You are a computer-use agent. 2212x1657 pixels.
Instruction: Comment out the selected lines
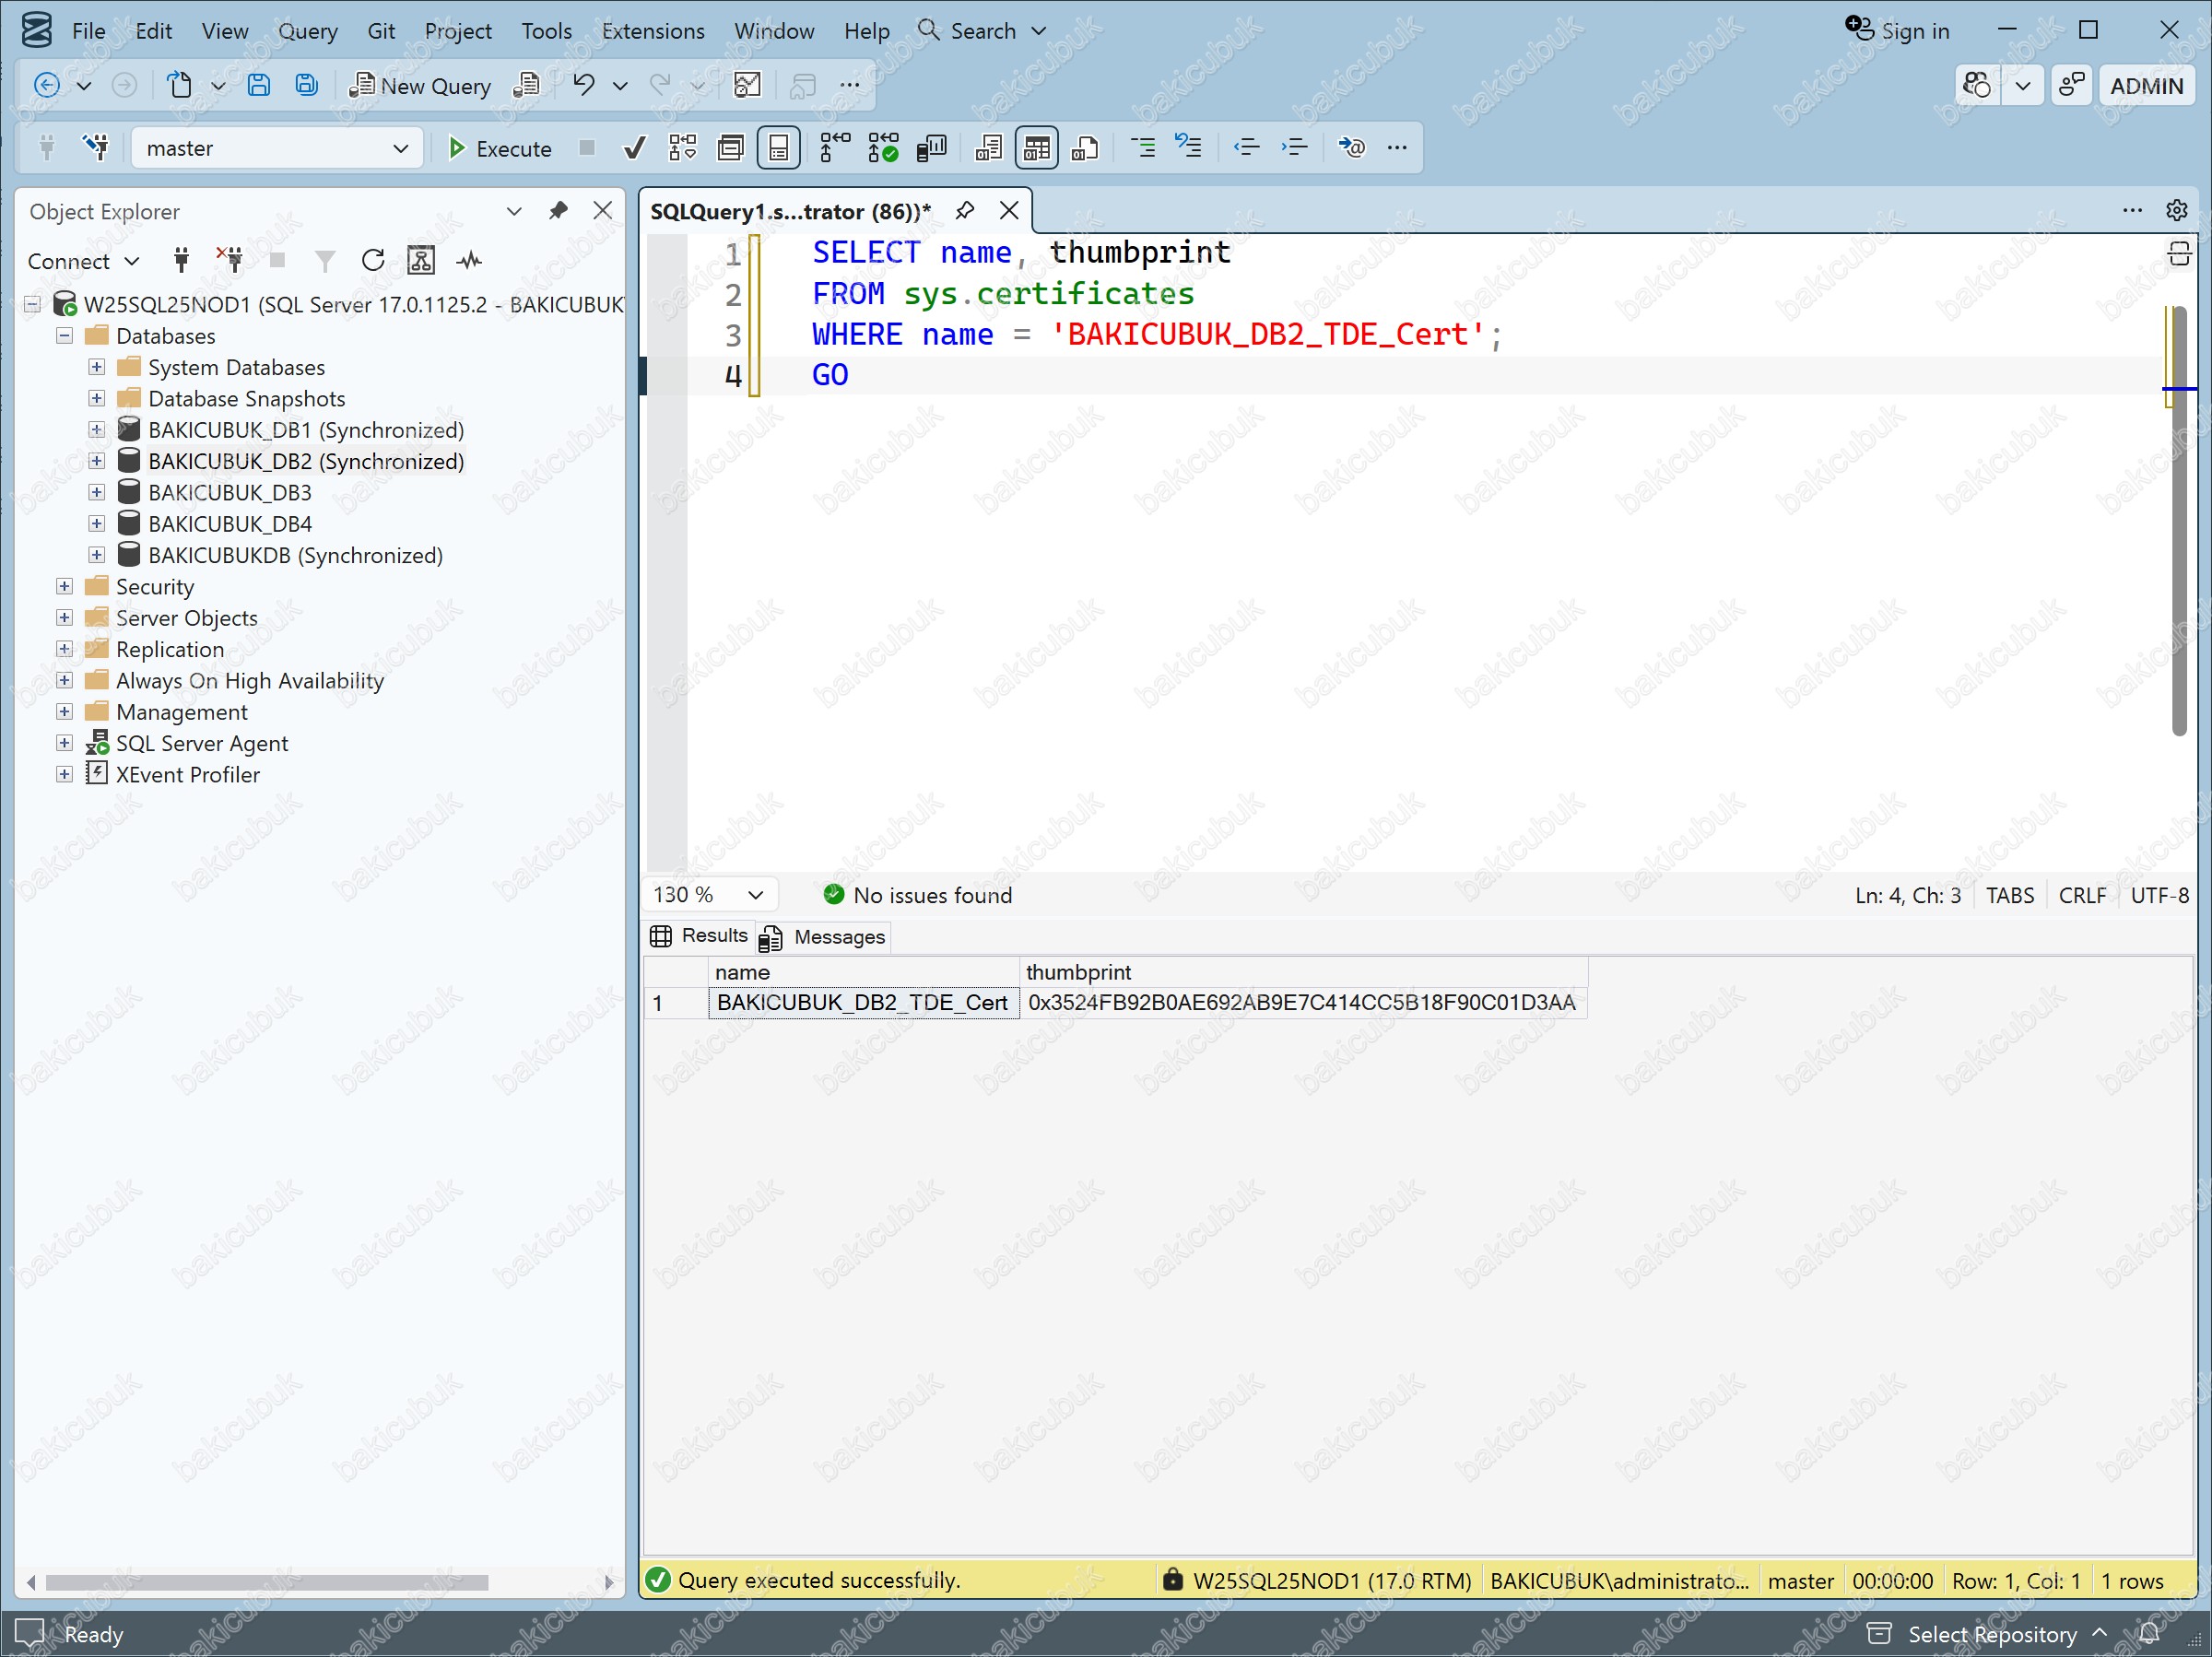click(1142, 148)
